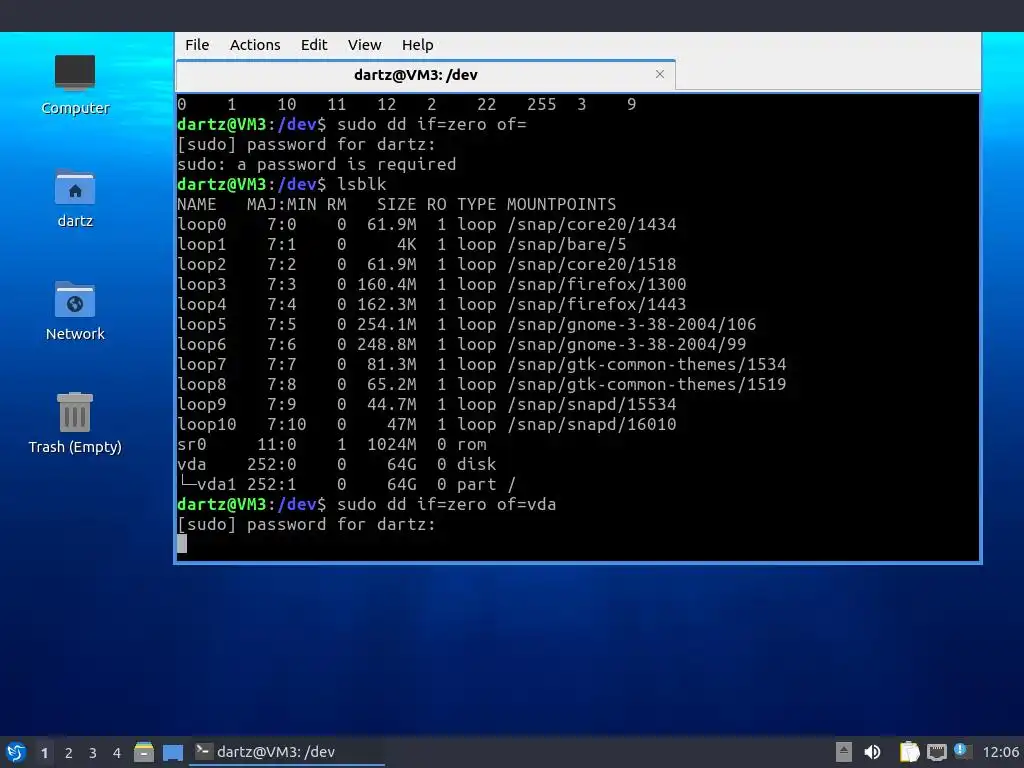Click the sr0 device name
The height and width of the screenshot is (768, 1024).
click(192, 445)
